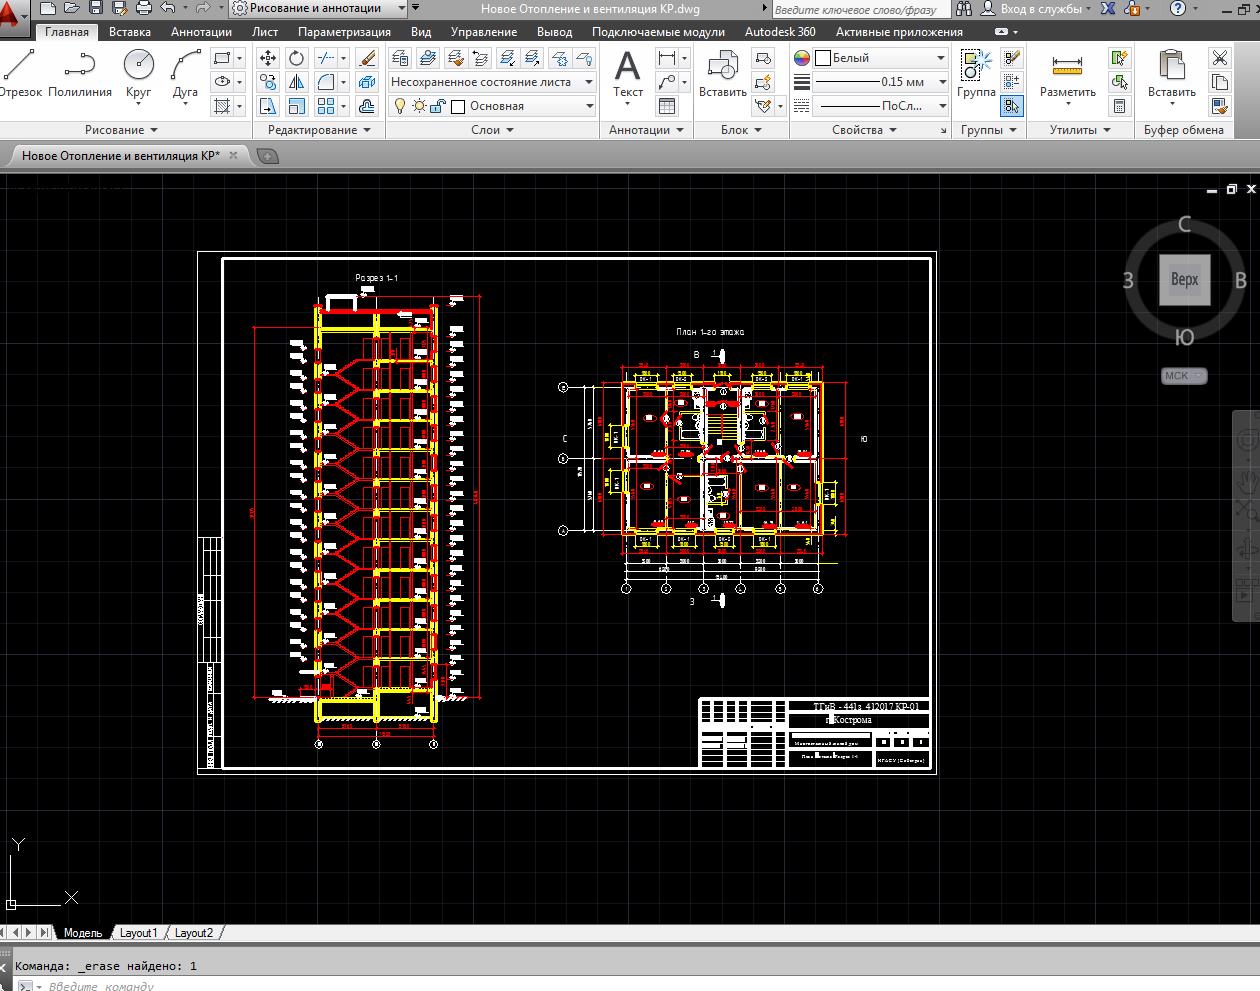1260x991 pixels.
Task: Click the Offset tool icon
Action: tap(367, 106)
